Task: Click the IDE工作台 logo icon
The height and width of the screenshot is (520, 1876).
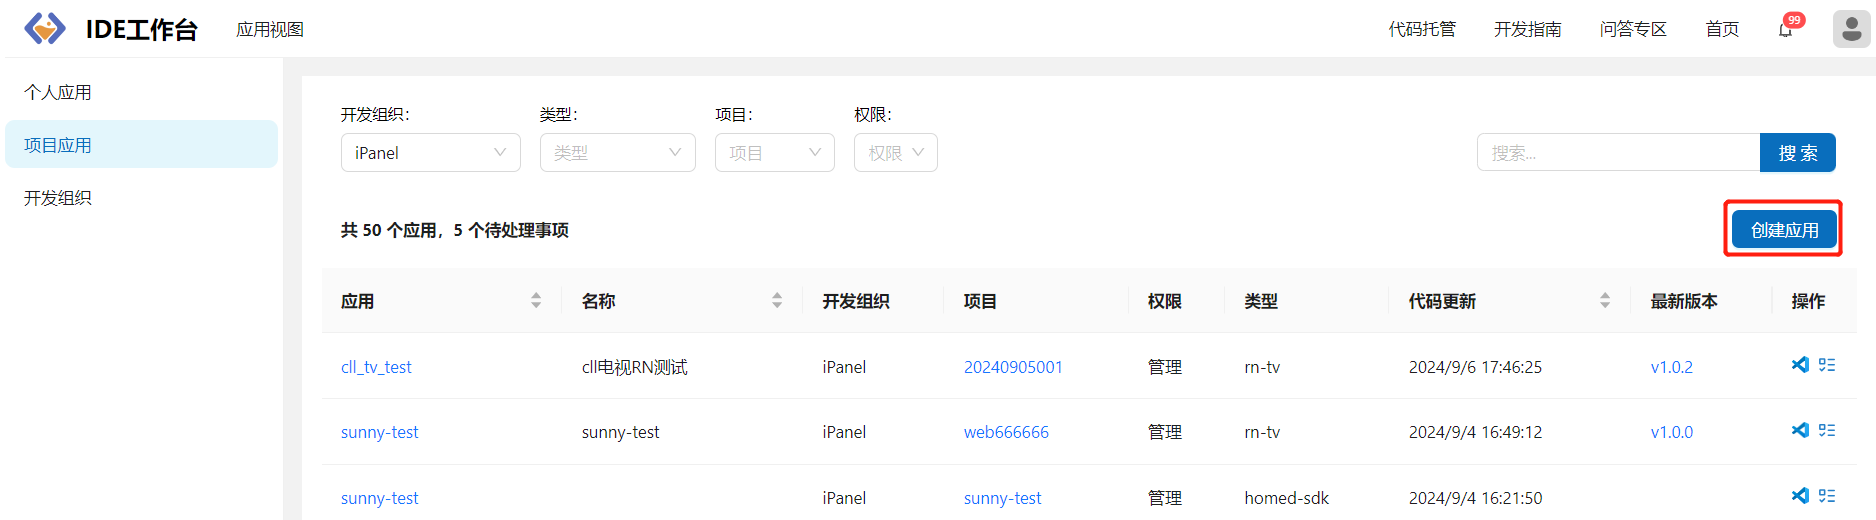Action: point(45,29)
